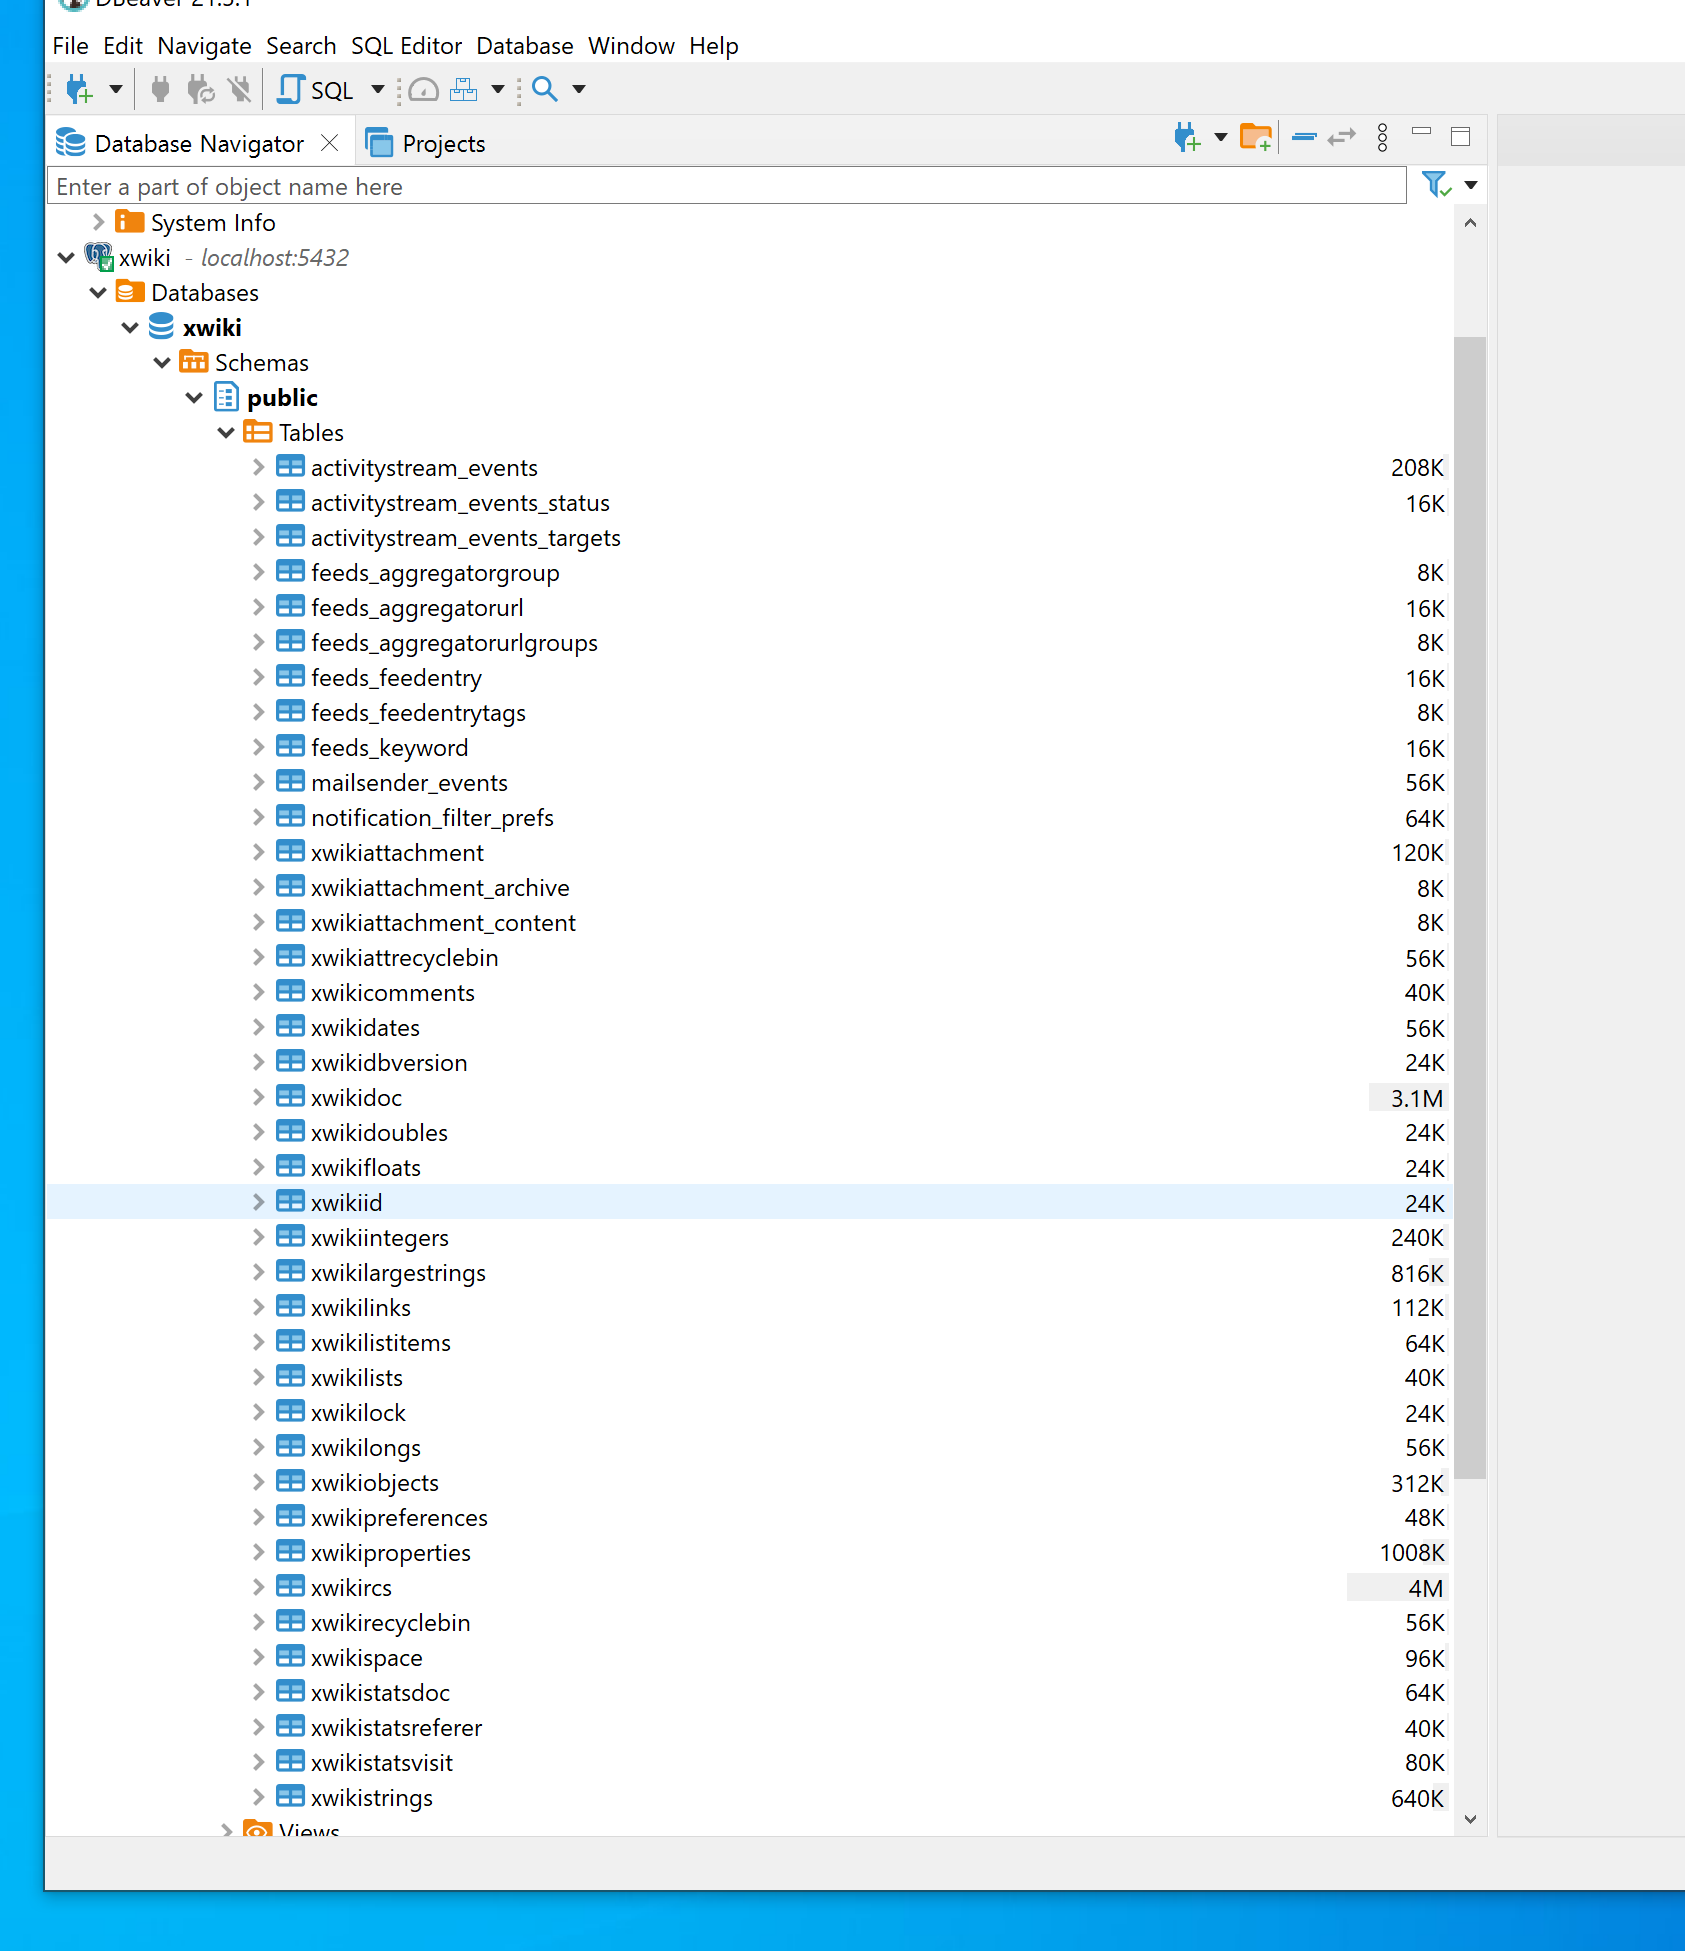Collapse the xwiki localhost:5432 connection
The width and height of the screenshot is (1685, 1951).
[66, 258]
